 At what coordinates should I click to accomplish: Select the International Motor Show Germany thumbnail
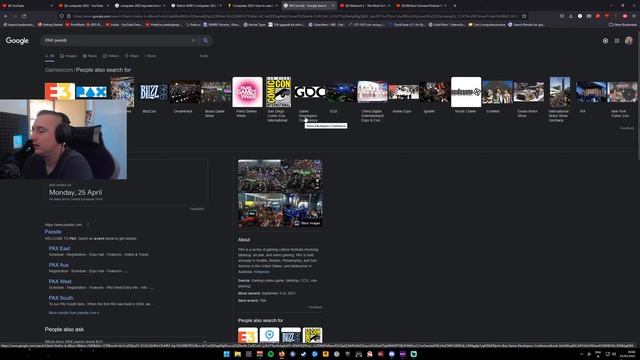click(x=560, y=92)
